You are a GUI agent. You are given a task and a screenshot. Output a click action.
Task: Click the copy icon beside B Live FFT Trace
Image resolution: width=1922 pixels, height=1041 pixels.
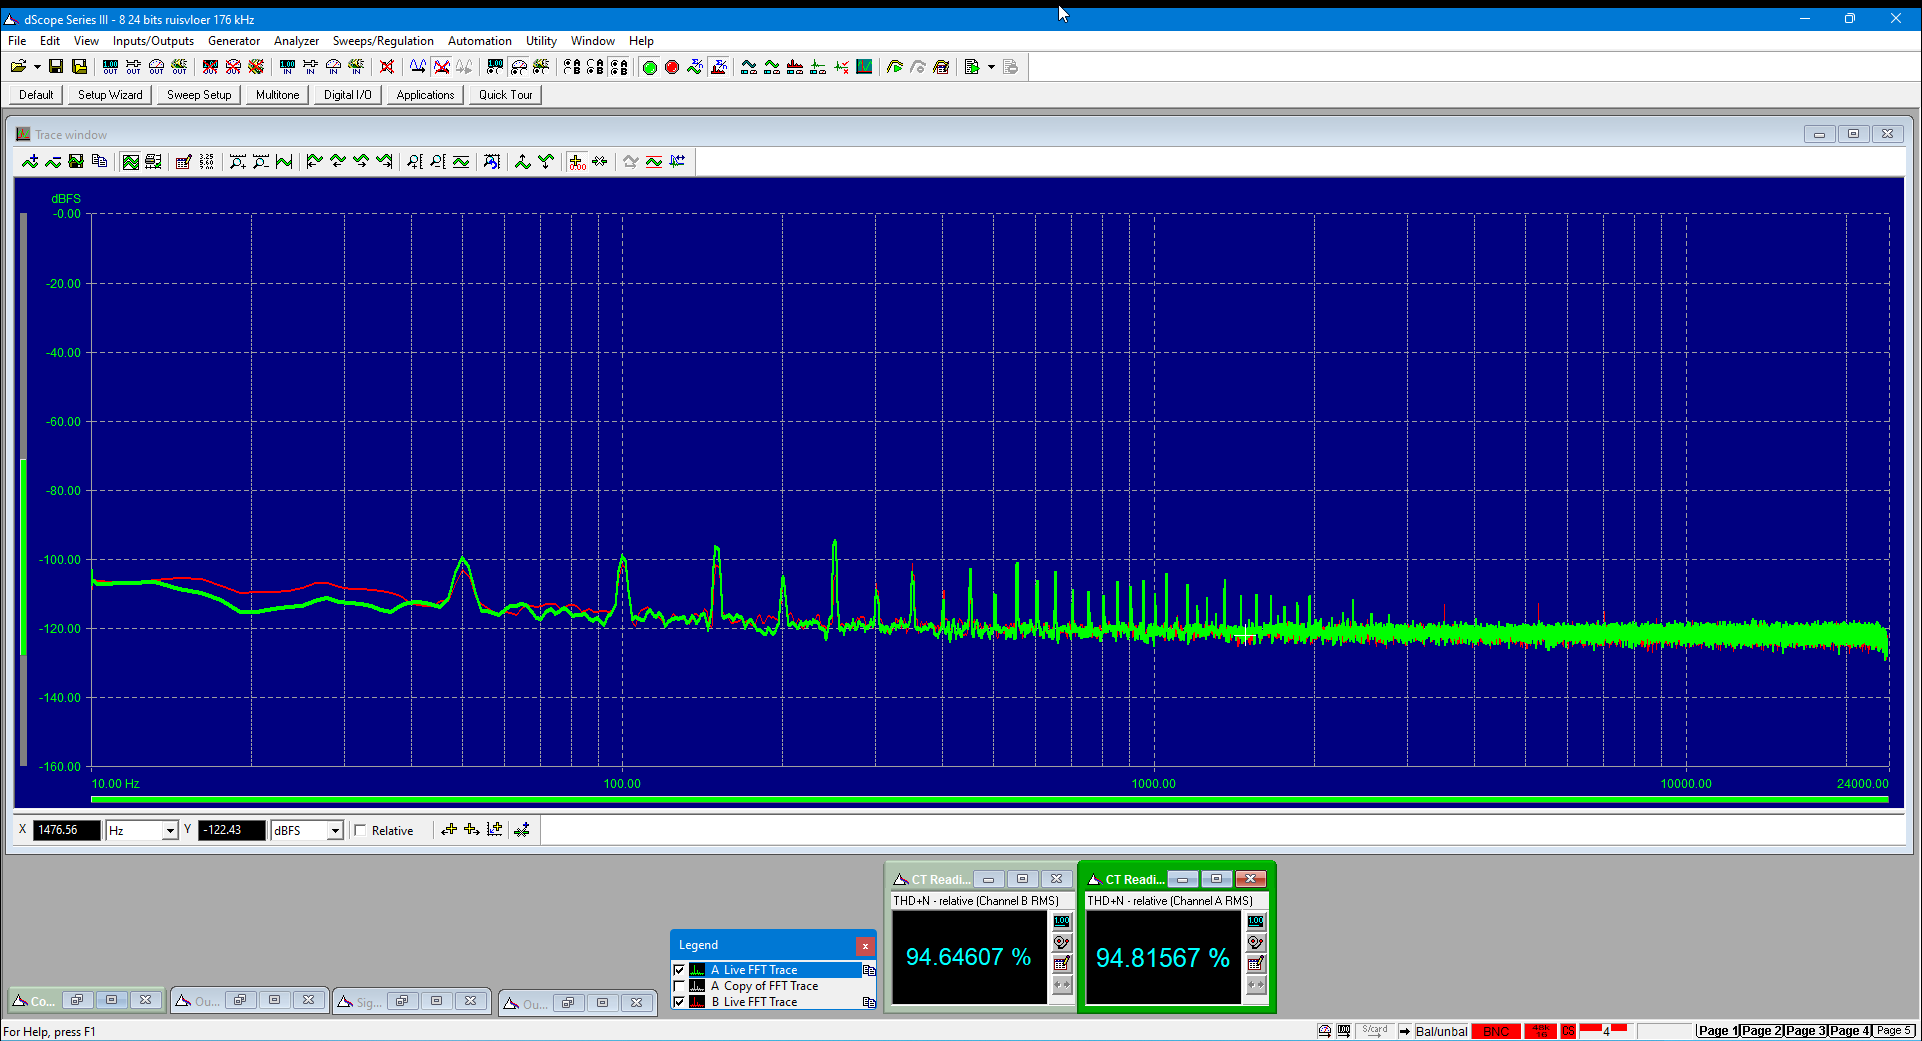click(869, 1002)
